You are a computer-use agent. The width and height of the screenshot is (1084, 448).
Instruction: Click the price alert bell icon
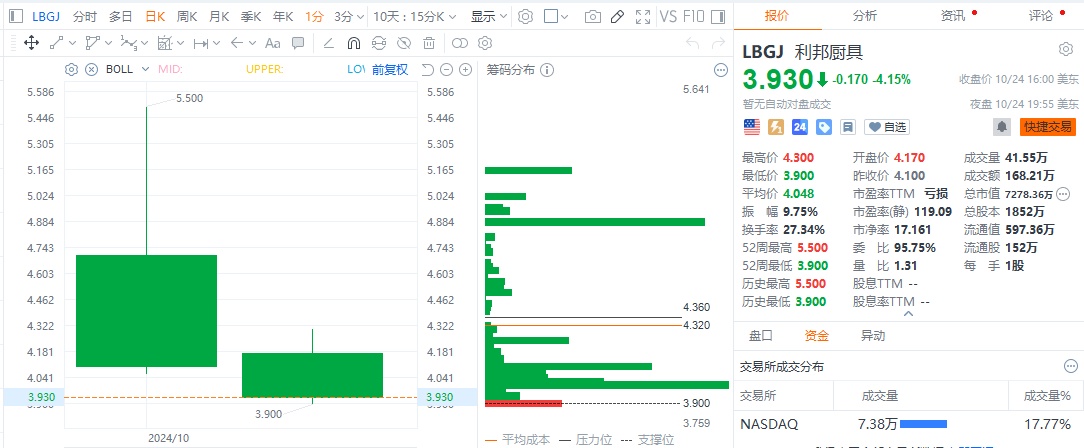tap(1000, 127)
